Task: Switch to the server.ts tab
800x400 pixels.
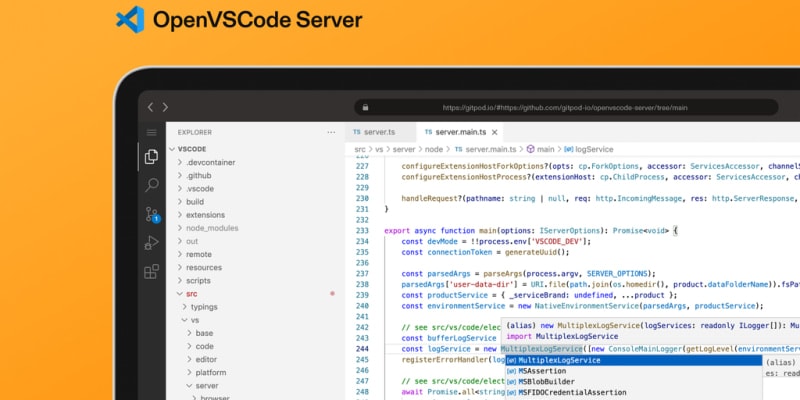Action: tap(378, 132)
